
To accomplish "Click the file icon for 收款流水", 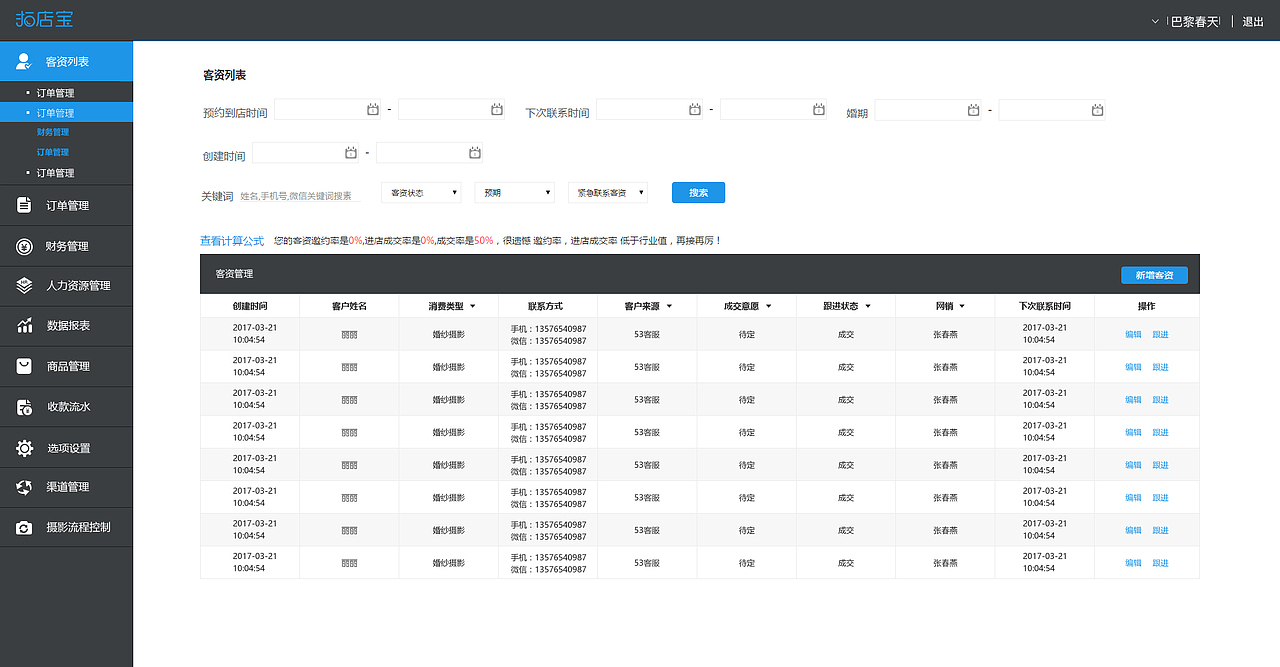I will [24, 407].
